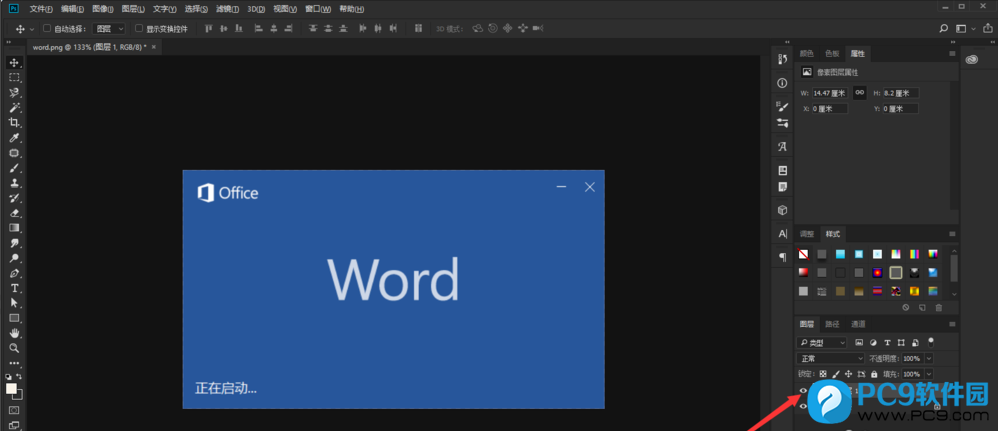998x431 pixels.
Task: Open the Creative Cloud Libraries panel
Action: (x=971, y=59)
